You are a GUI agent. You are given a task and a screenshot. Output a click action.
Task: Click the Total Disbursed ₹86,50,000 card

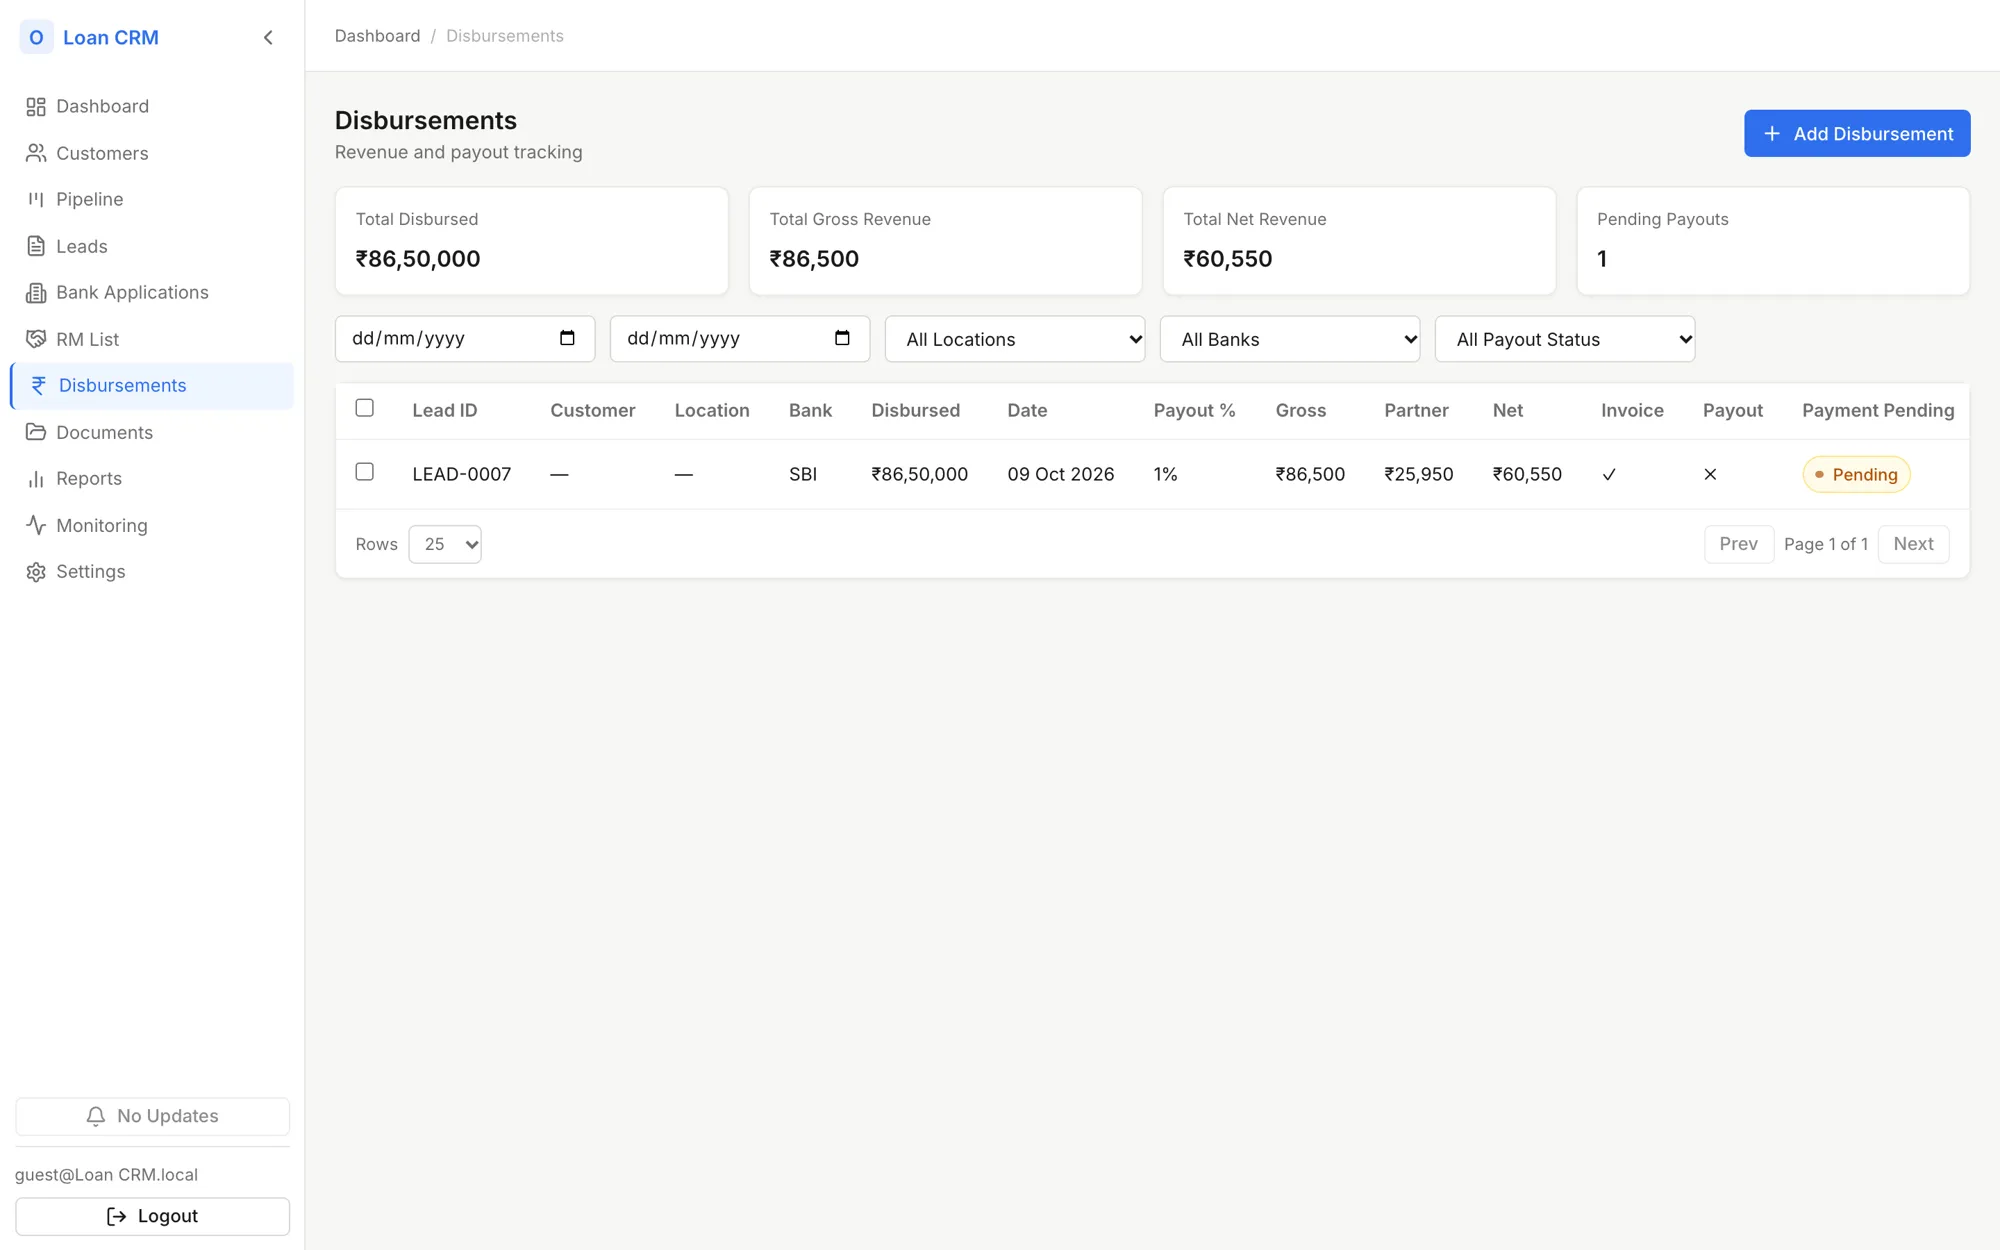tap(531, 241)
